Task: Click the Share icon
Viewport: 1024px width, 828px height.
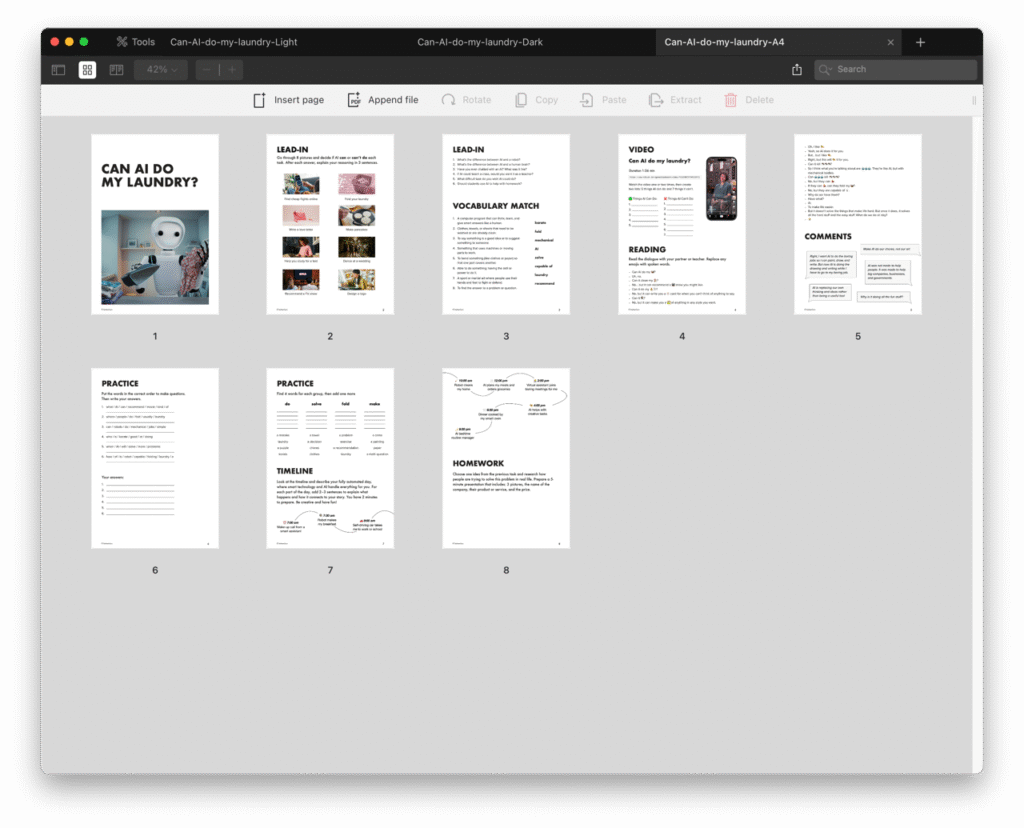Action: (x=797, y=70)
